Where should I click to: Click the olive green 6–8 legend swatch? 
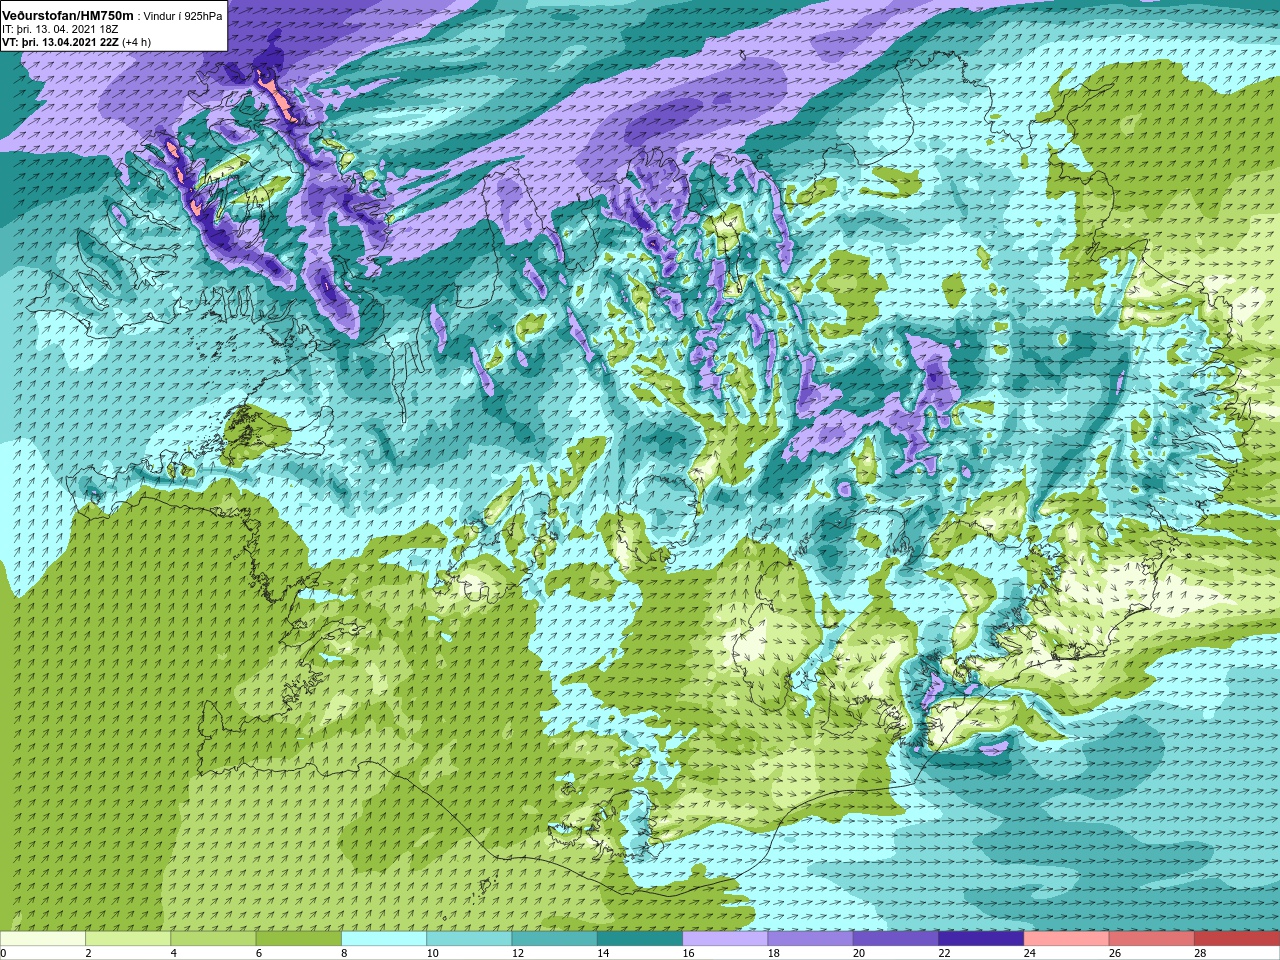[x=299, y=939]
